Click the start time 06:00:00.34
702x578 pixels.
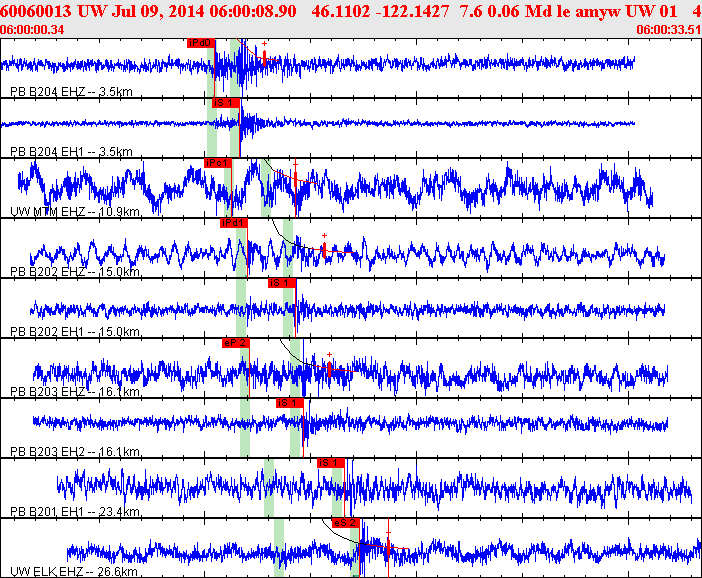pyautogui.click(x=32, y=30)
